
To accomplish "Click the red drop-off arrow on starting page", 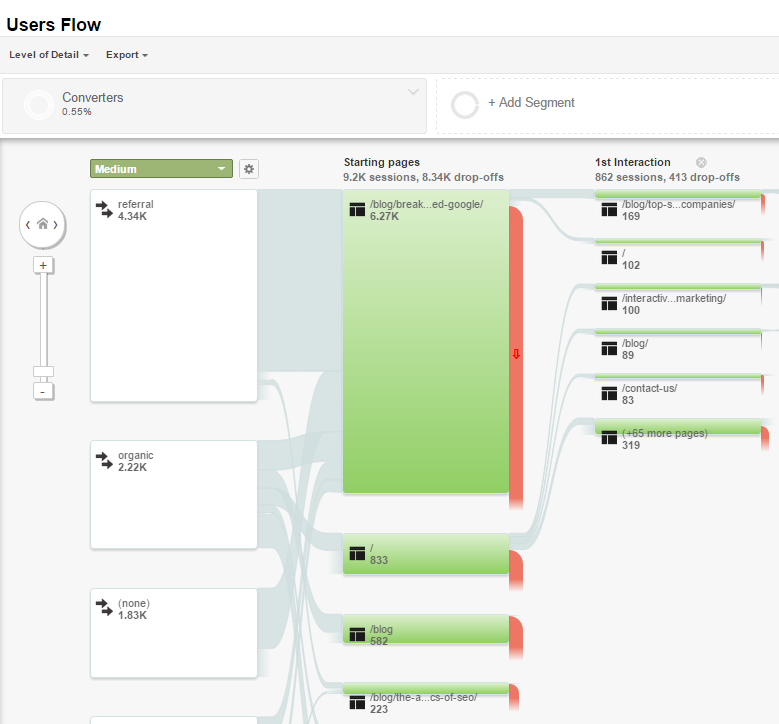I will (x=516, y=354).
